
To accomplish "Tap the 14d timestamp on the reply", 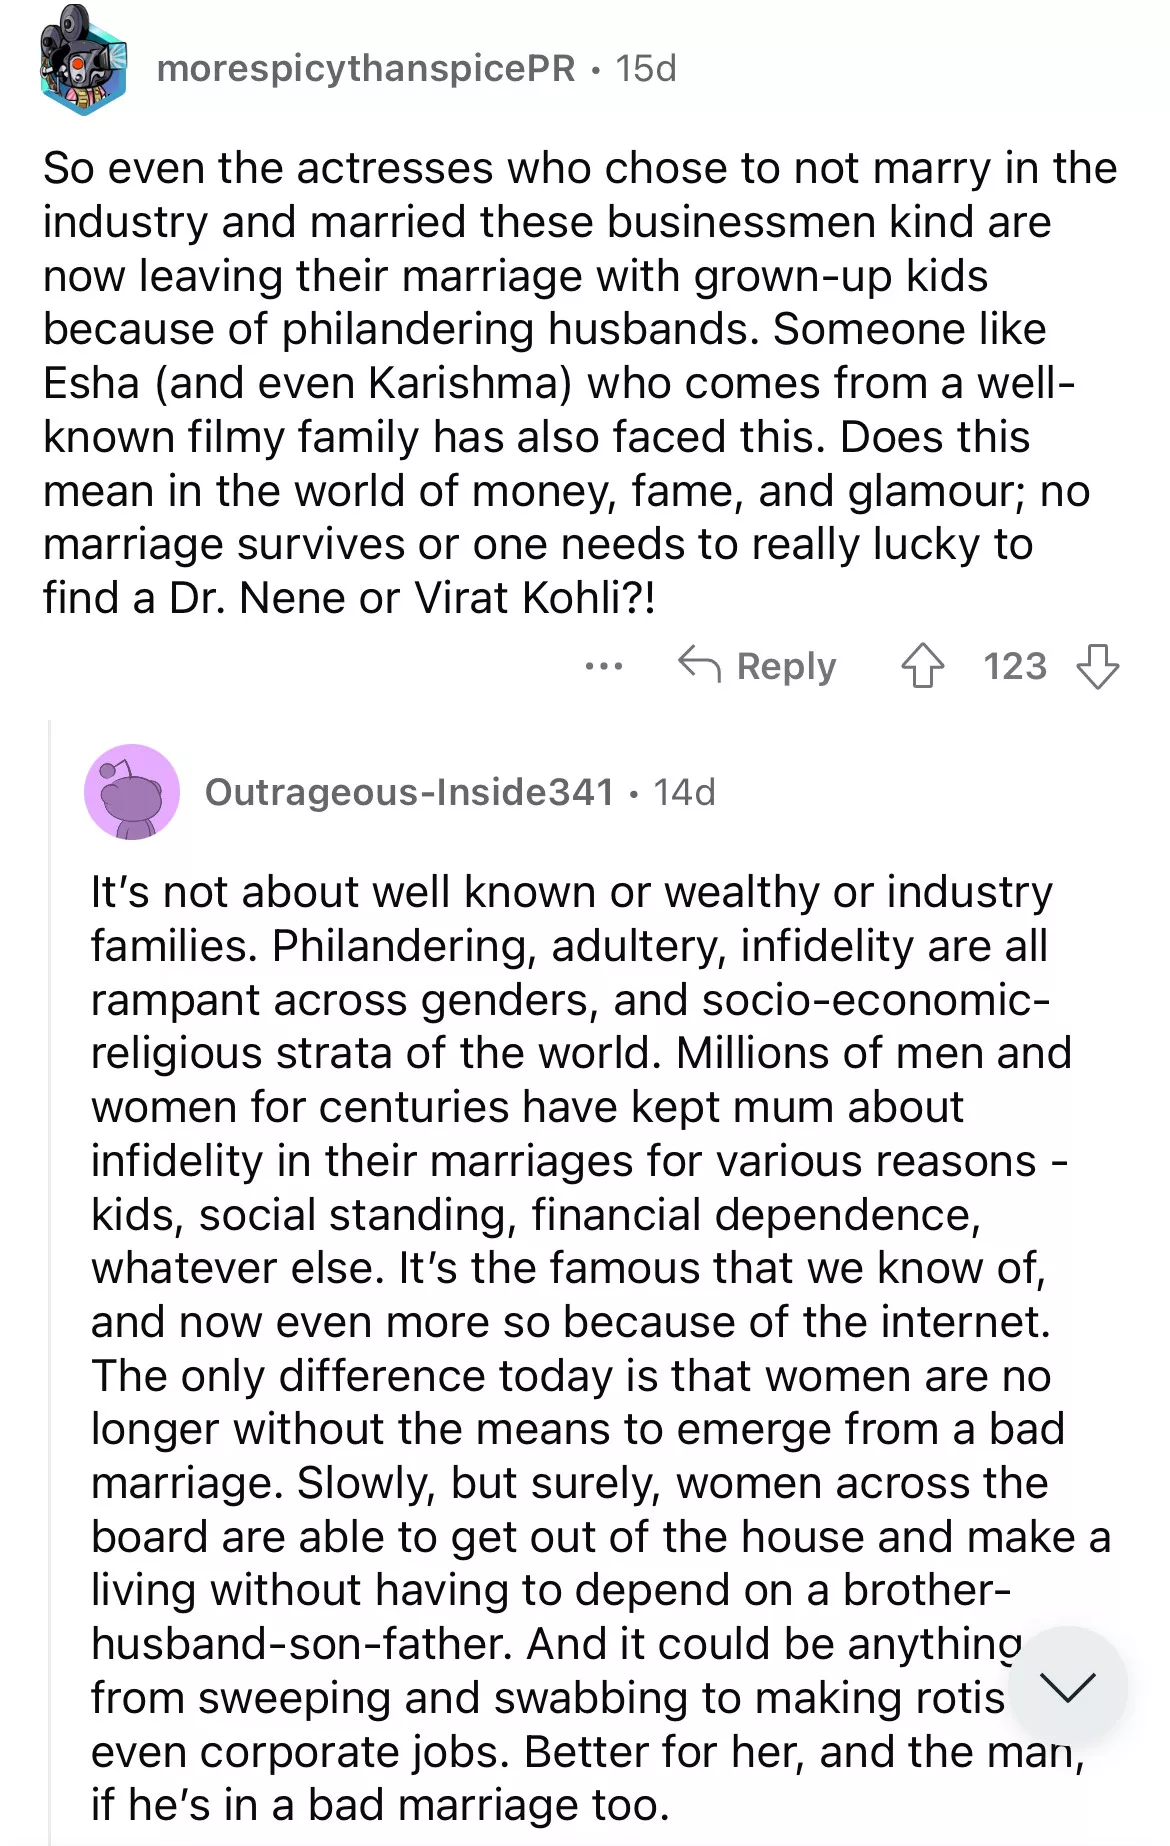I will (x=685, y=792).
